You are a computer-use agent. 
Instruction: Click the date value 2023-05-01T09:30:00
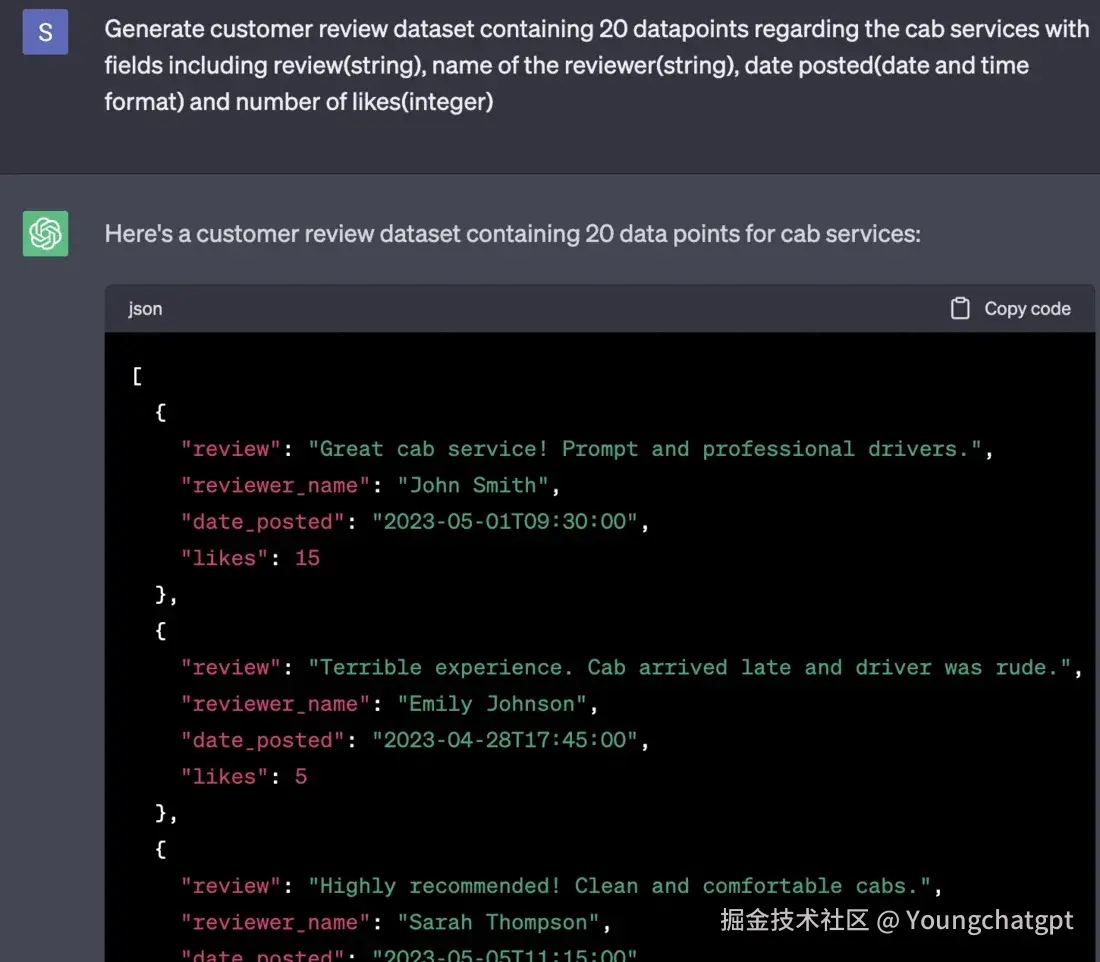[x=505, y=522]
